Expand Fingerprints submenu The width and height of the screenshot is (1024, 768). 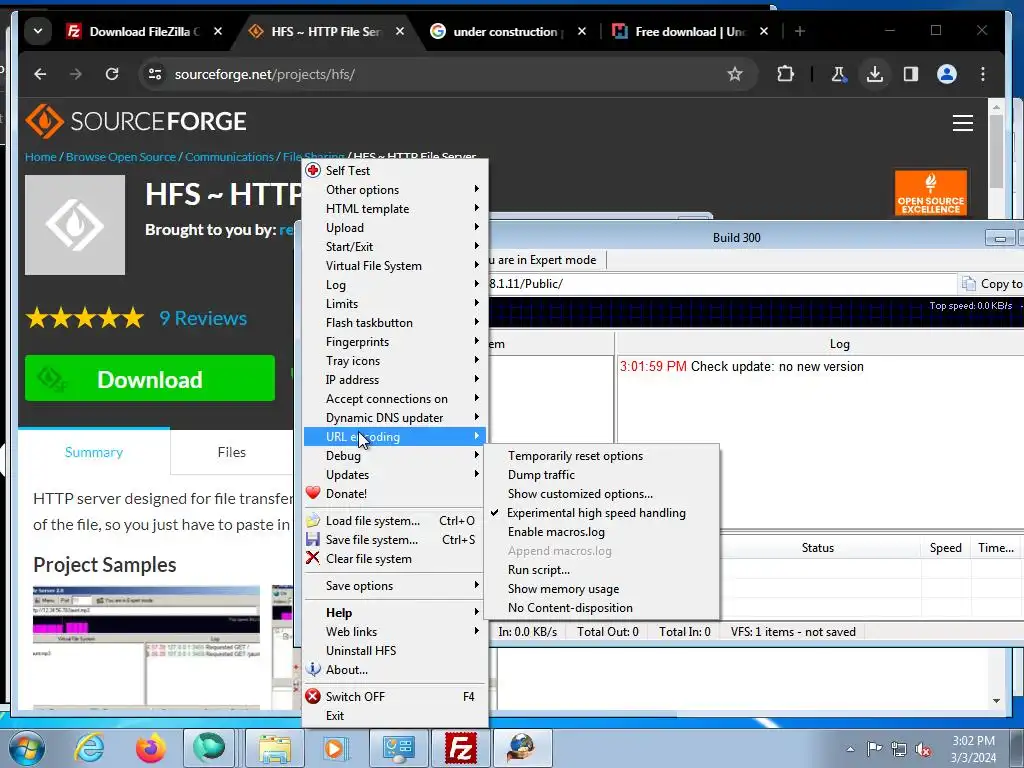tap(396, 342)
